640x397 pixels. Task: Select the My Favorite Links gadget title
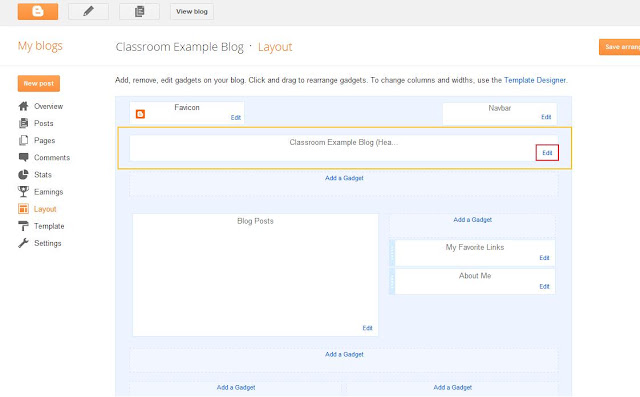(475, 247)
